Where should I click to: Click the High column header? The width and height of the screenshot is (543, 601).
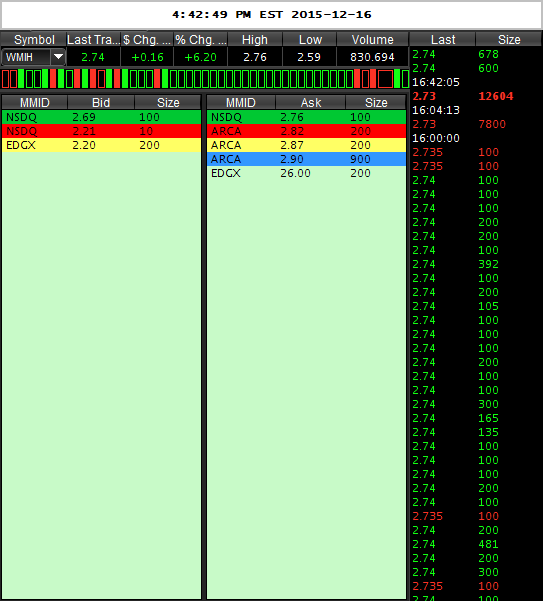[255, 39]
